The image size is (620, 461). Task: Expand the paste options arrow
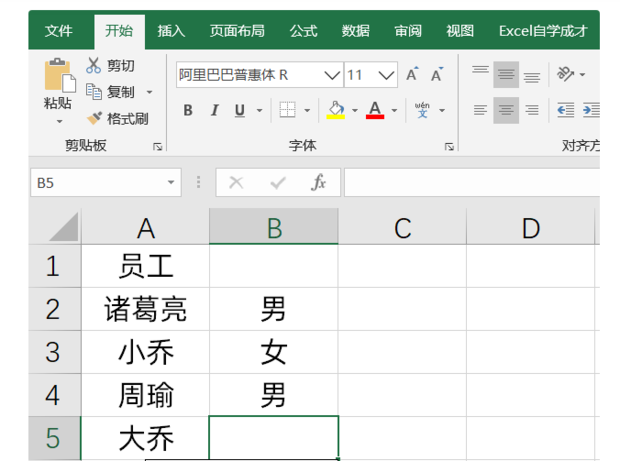pyautogui.click(x=59, y=122)
